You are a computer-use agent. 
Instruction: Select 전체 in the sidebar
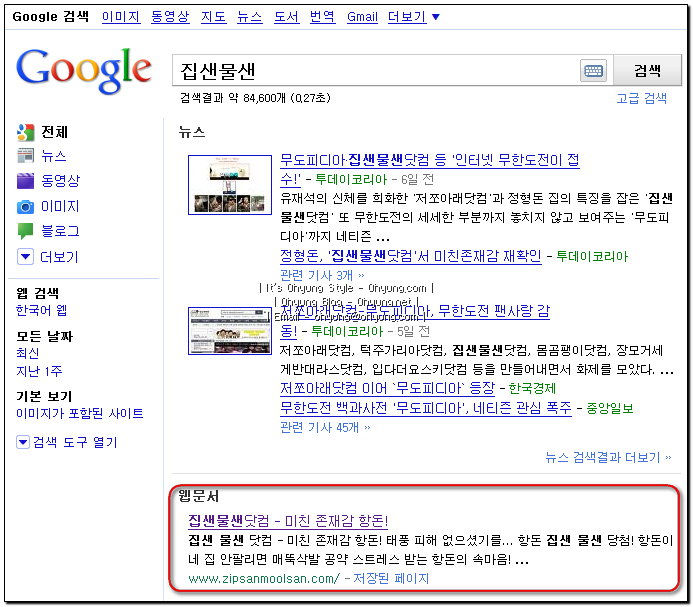pyautogui.click(x=55, y=132)
